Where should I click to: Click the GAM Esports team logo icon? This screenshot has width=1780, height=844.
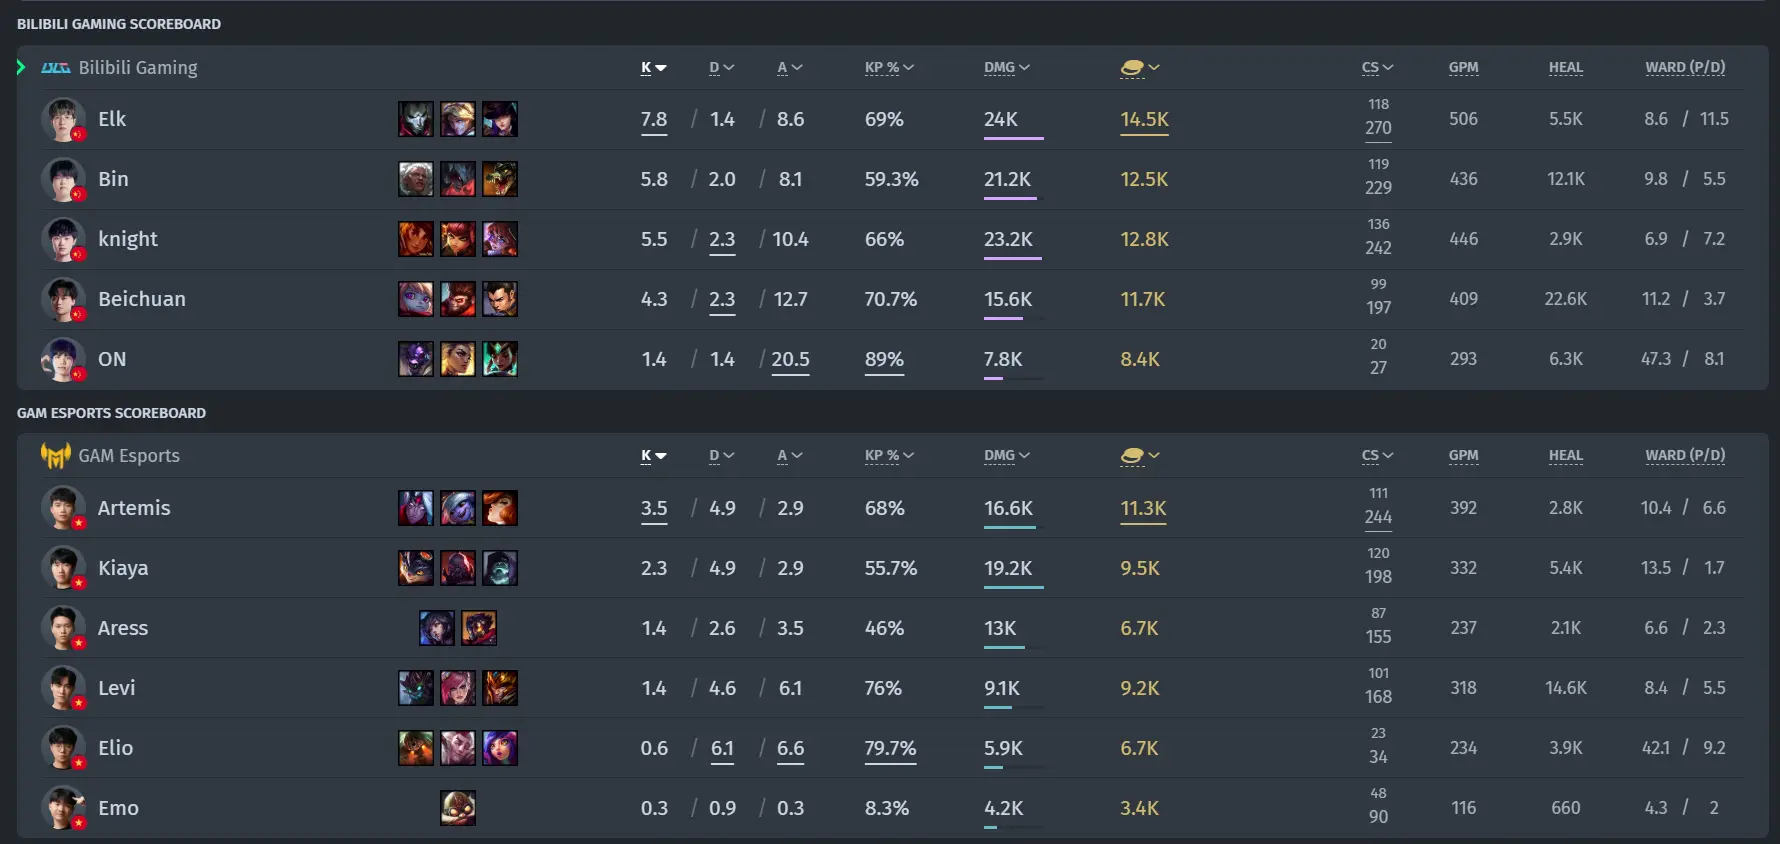[x=55, y=456]
